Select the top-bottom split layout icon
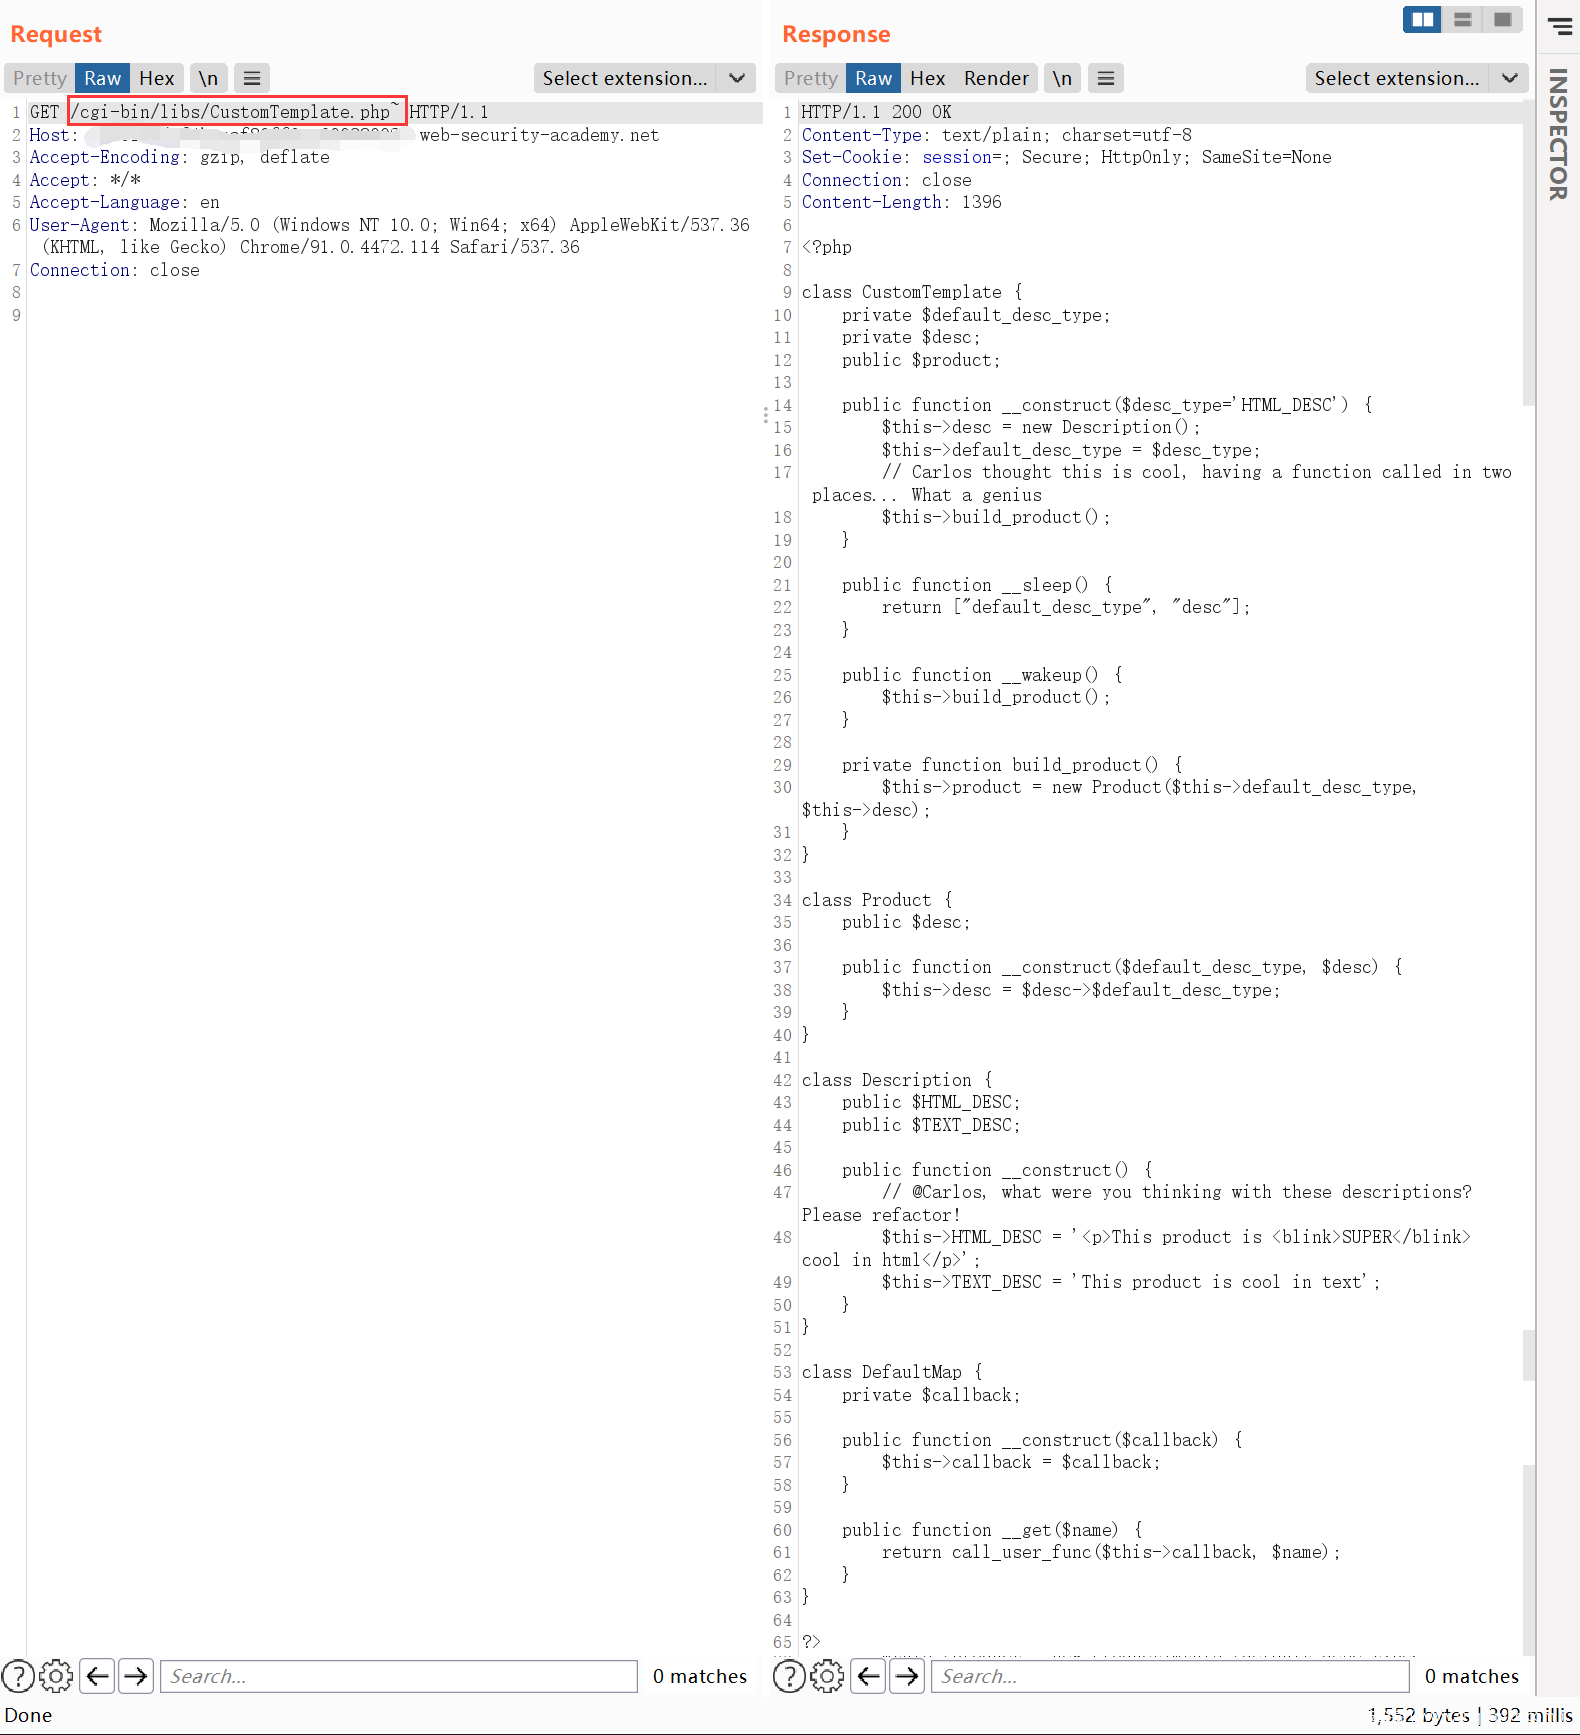Image resolution: width=1580 pixels, height=1735 pixels. (1462, 19)
